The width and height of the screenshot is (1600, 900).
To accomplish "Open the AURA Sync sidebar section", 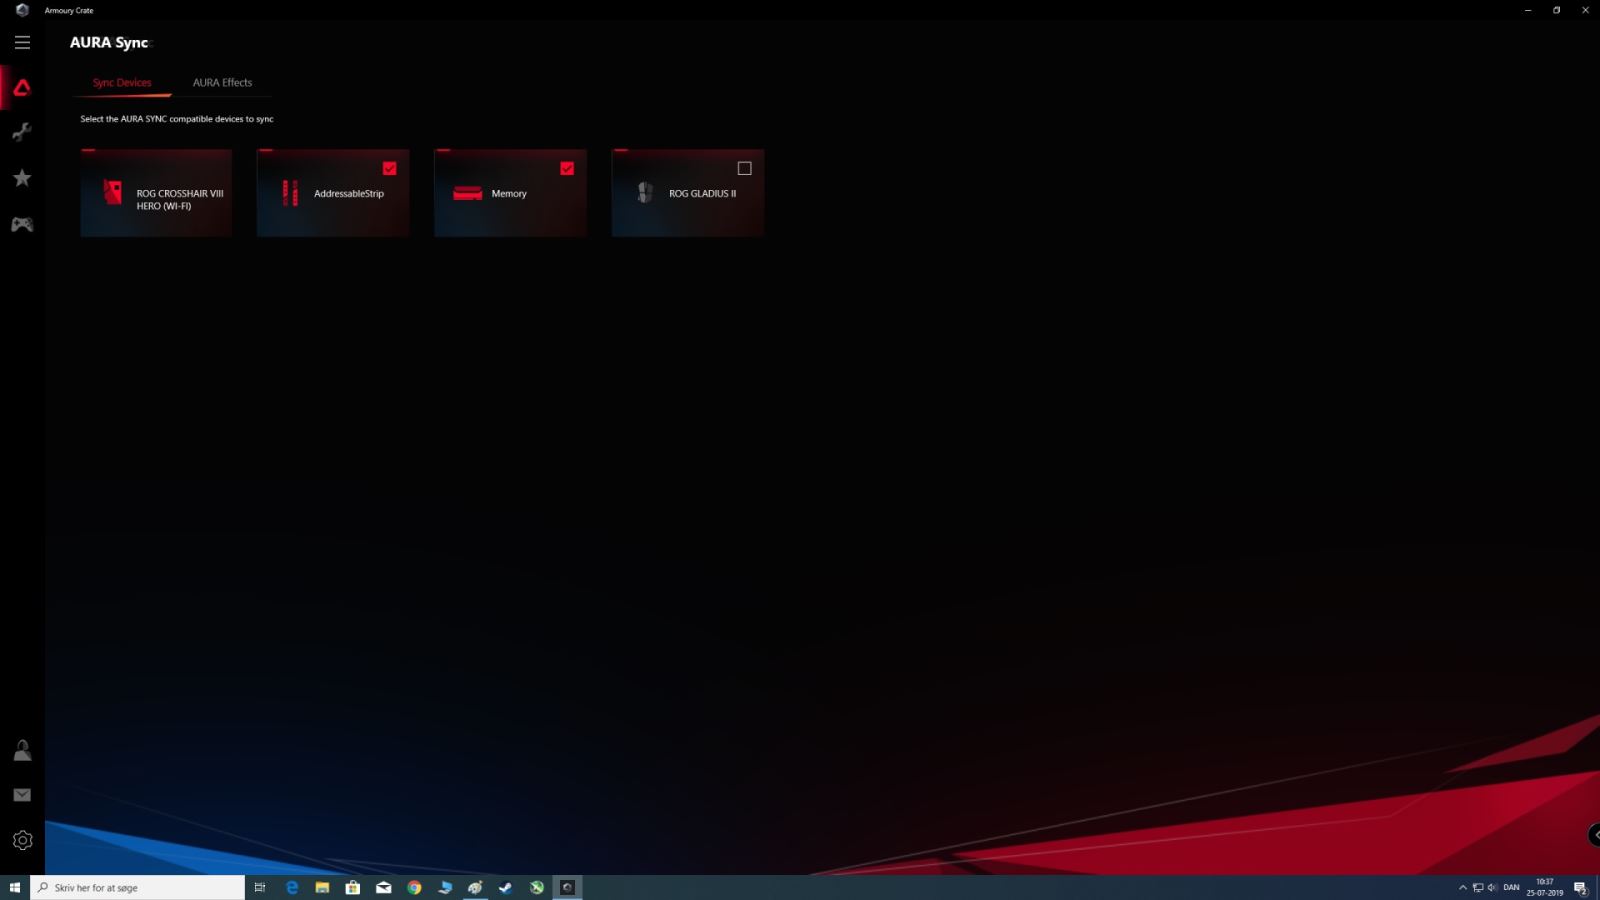I will (22, 88).
